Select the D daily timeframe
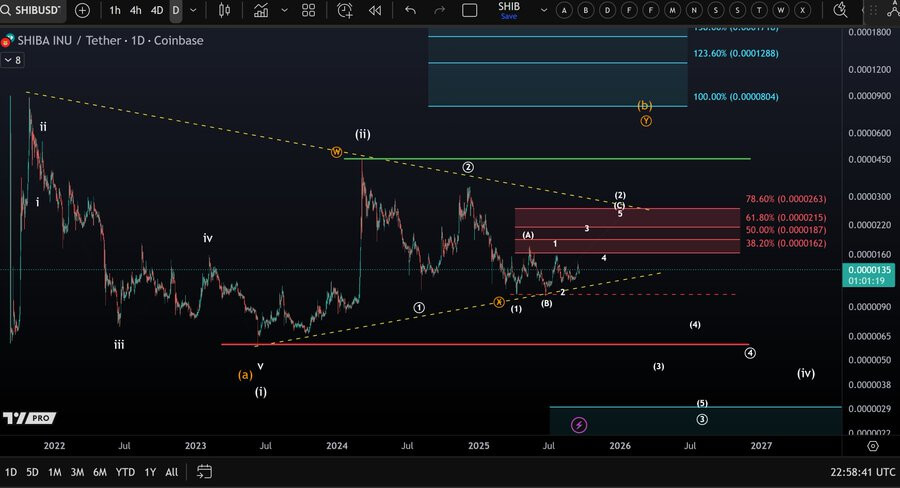Image resolution: width=900 pixels, height=488 pixels. click(x=176, y=10)
